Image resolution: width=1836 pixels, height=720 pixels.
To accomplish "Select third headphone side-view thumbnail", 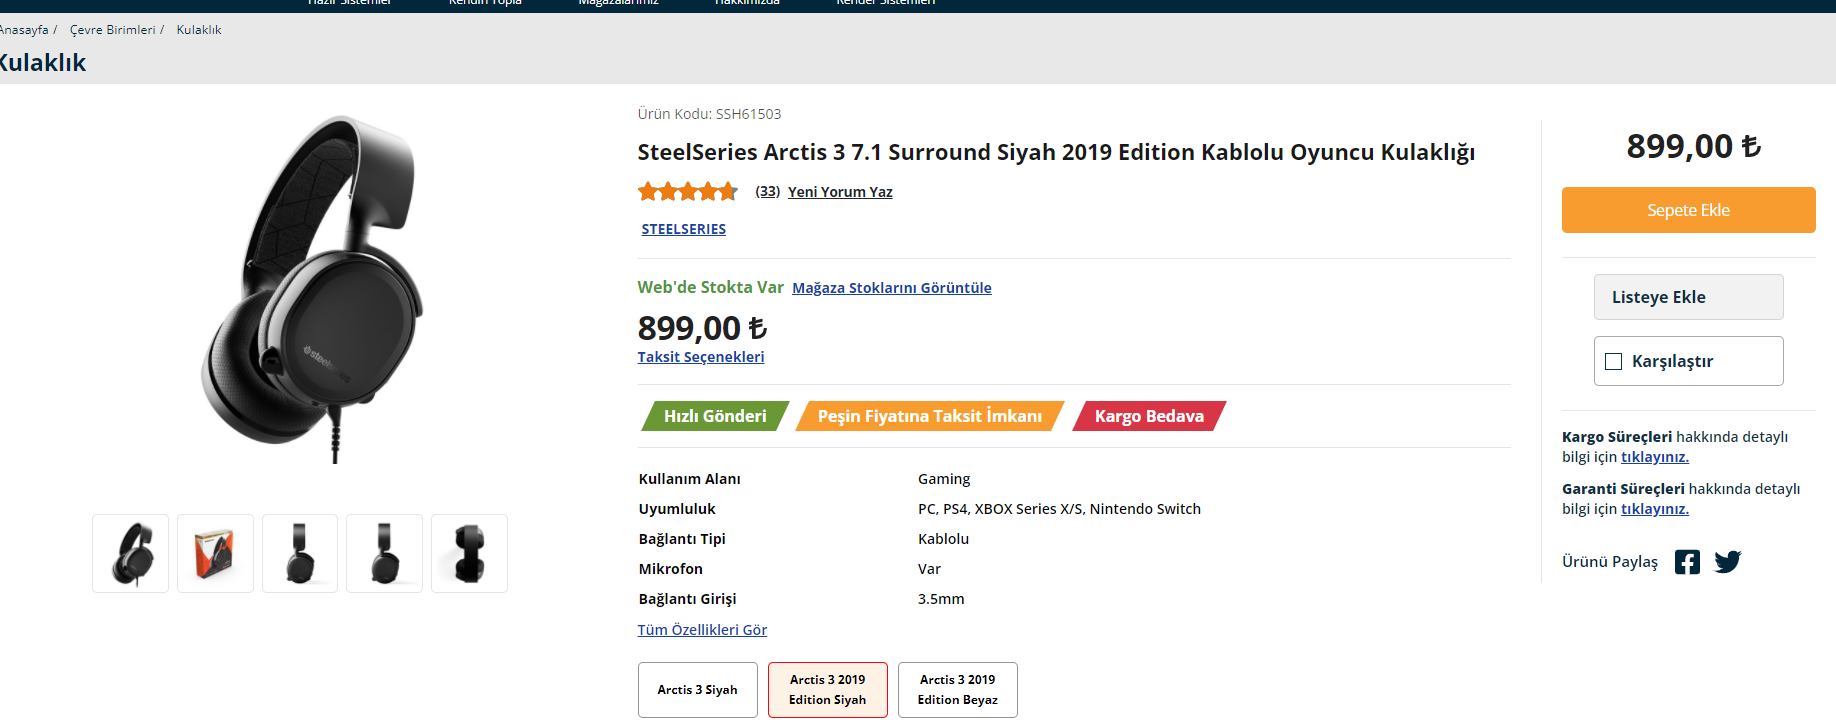I will [x=300, y=553].
